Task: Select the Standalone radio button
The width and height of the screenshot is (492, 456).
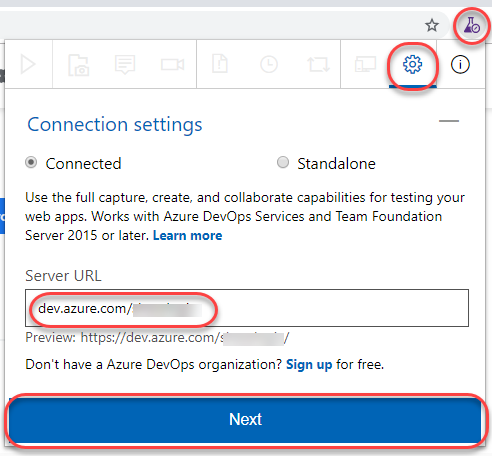Action: tap(283, 162)
